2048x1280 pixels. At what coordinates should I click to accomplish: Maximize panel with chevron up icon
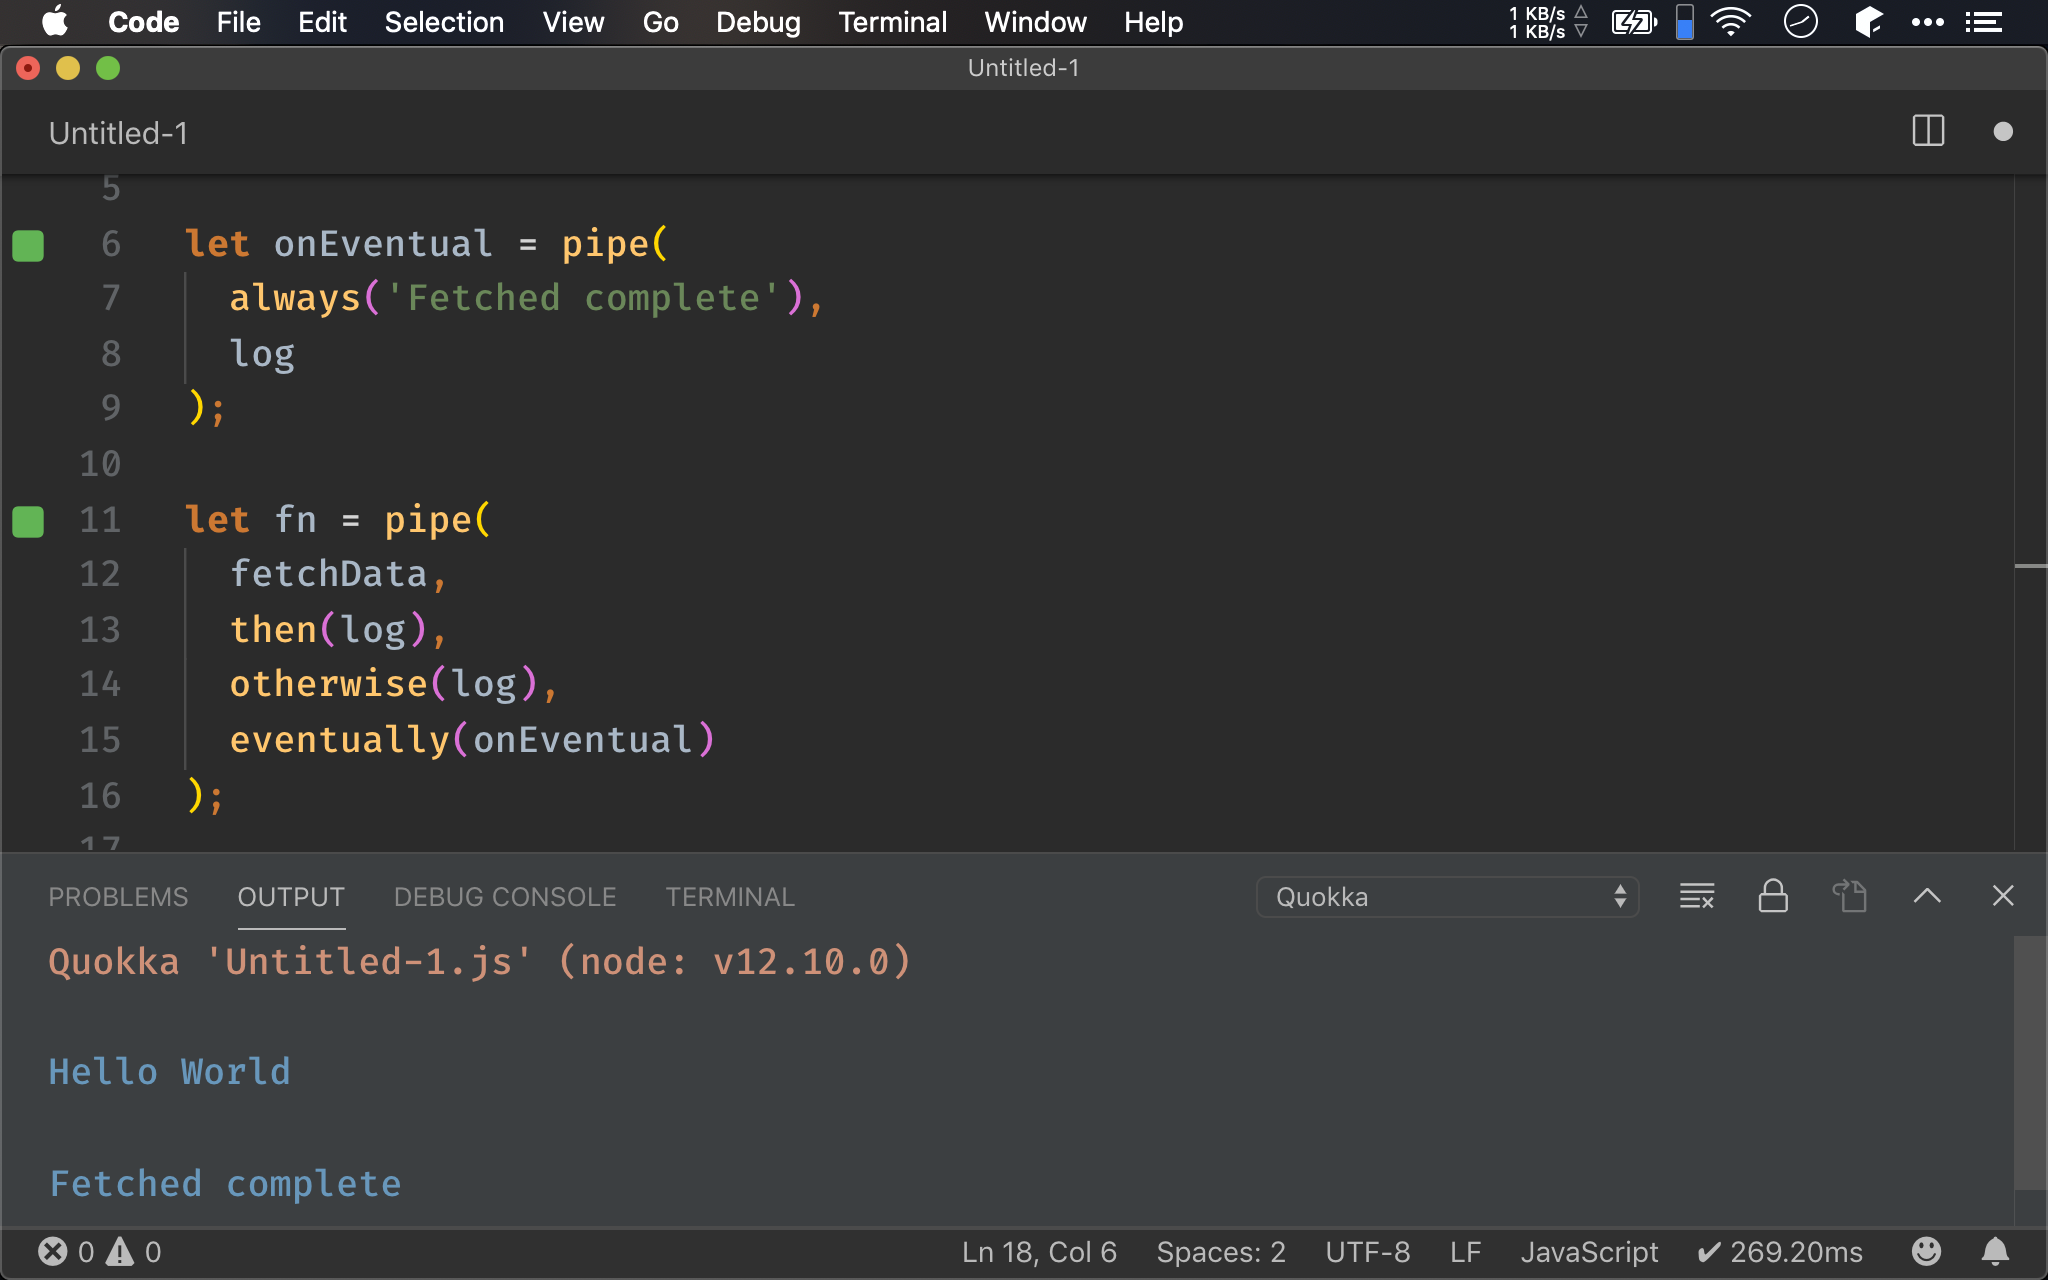1927,896
